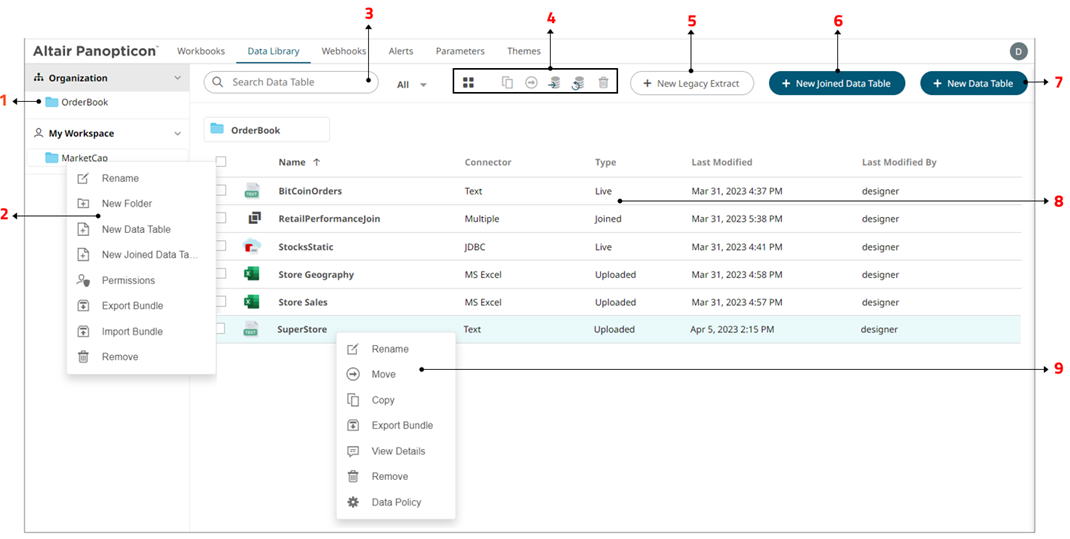
Task: Open the user profile avatar D
Action: point(1018,52)
